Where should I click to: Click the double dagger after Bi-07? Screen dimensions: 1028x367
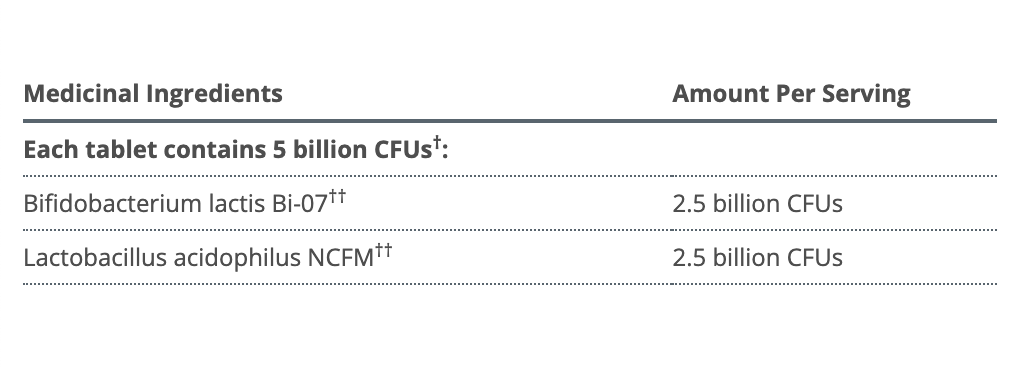[x=337, y=197]
